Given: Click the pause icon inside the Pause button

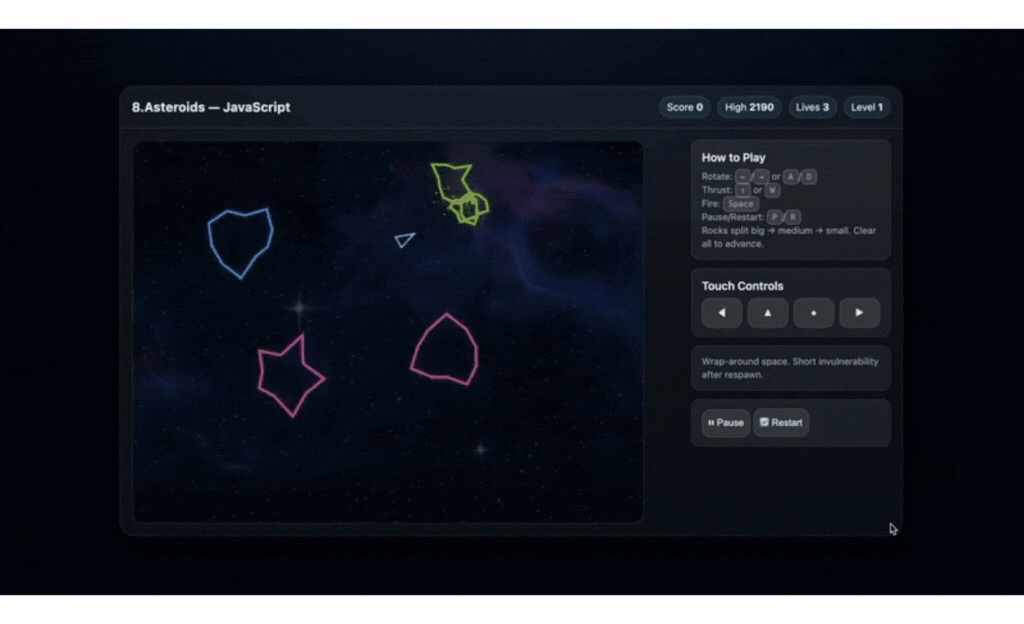Looking at the screenshot, I should [711, 422].
